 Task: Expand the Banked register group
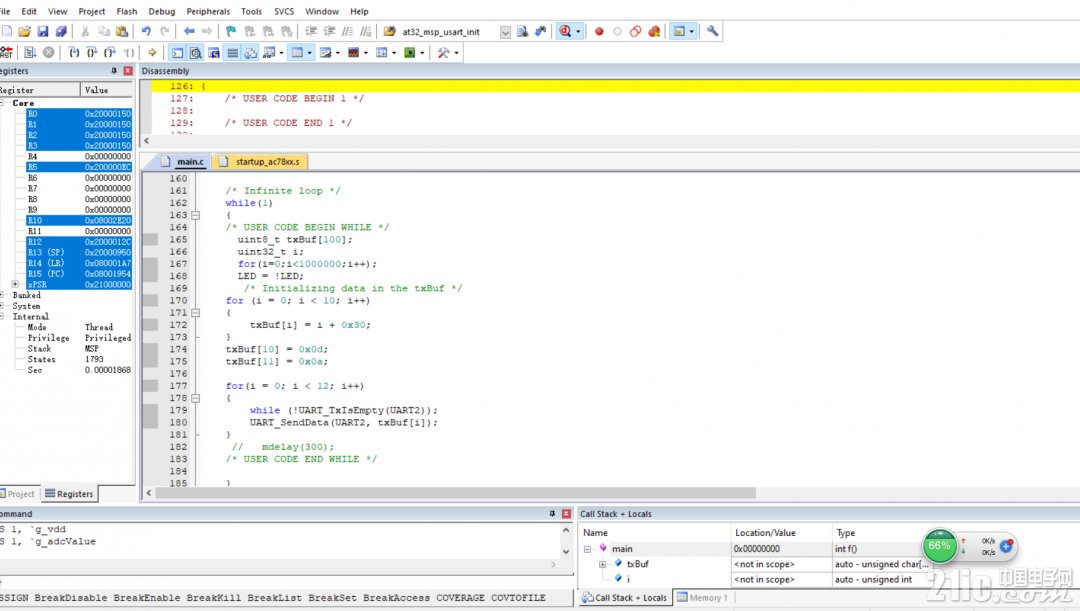point(3,296)
